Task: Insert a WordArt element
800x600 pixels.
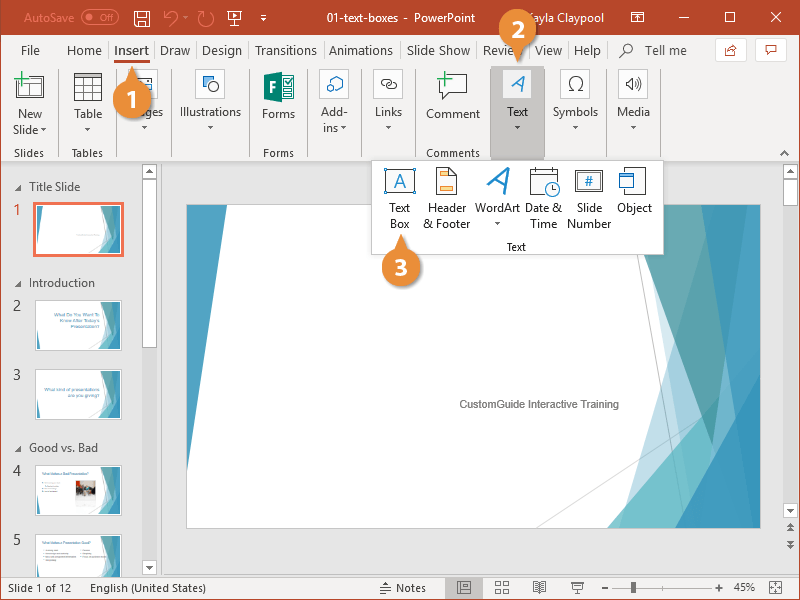Action: click(x=497, y=198)
